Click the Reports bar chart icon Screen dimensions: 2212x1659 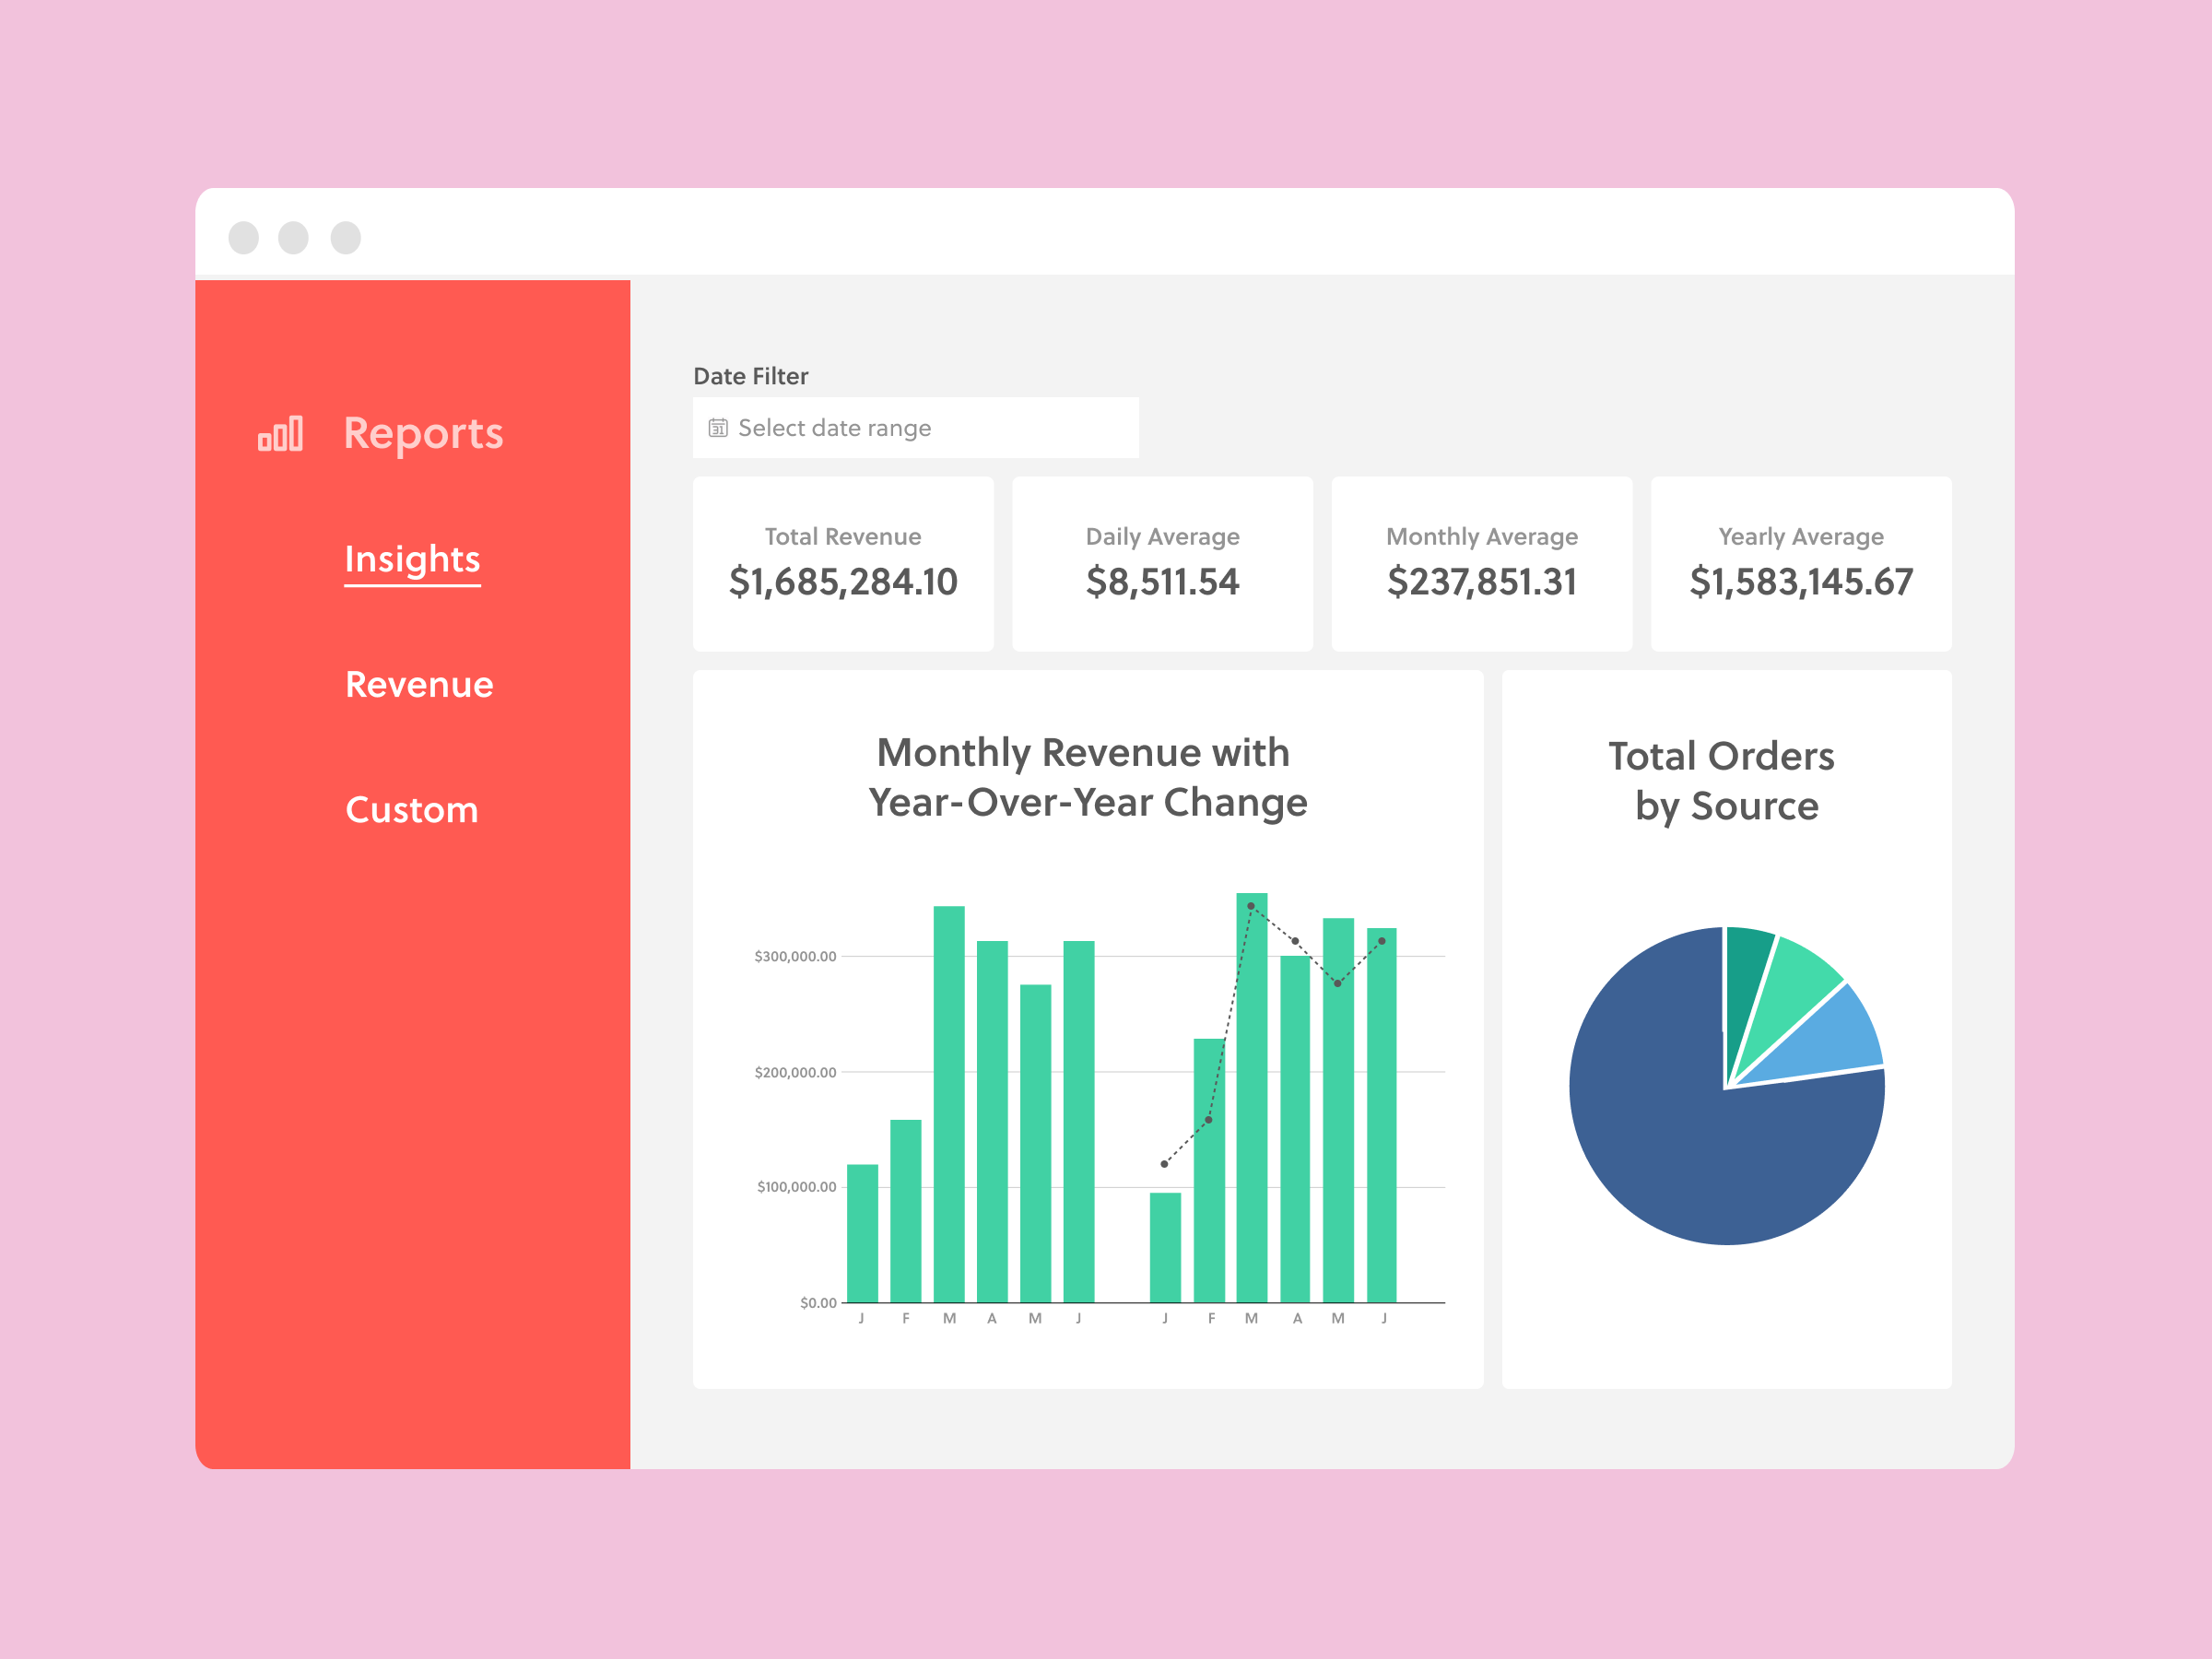tap(280, 434)
